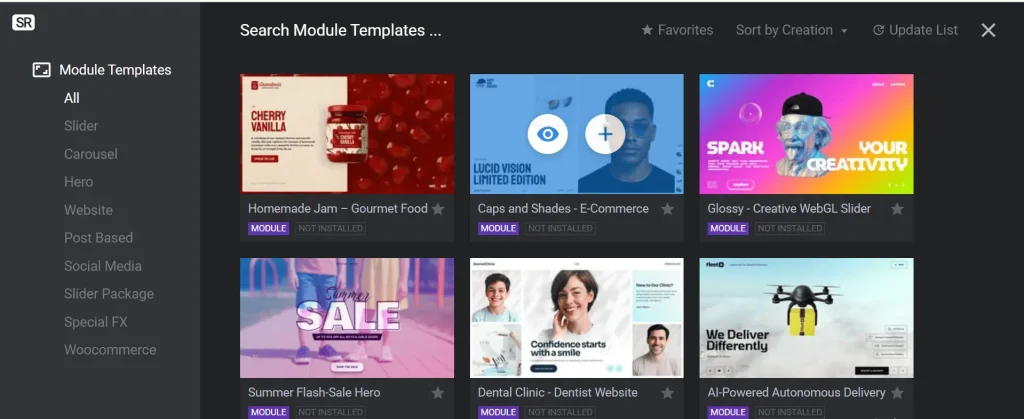
Task: Favorite the Caps and Shades - E-Commerce template
Action: pyautogui.click(x=667, y=209)
